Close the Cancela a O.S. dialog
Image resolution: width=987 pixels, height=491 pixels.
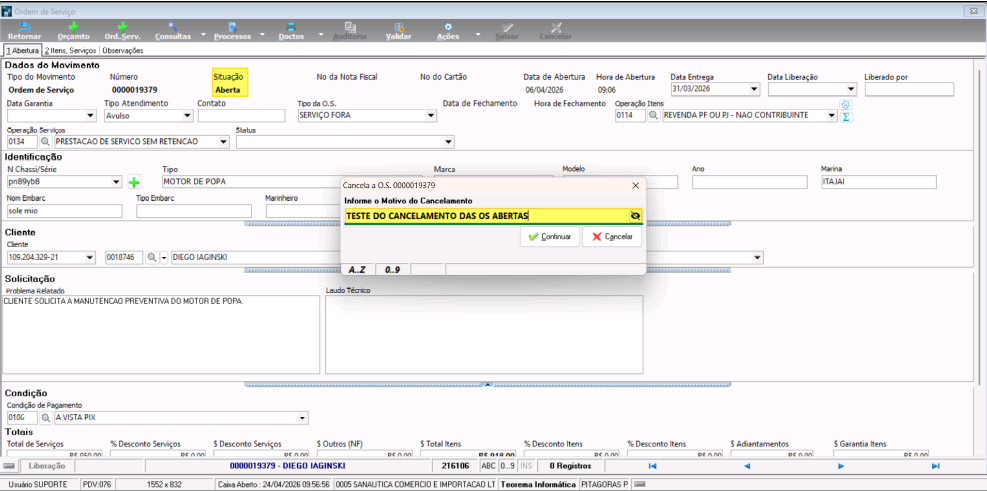635,185
